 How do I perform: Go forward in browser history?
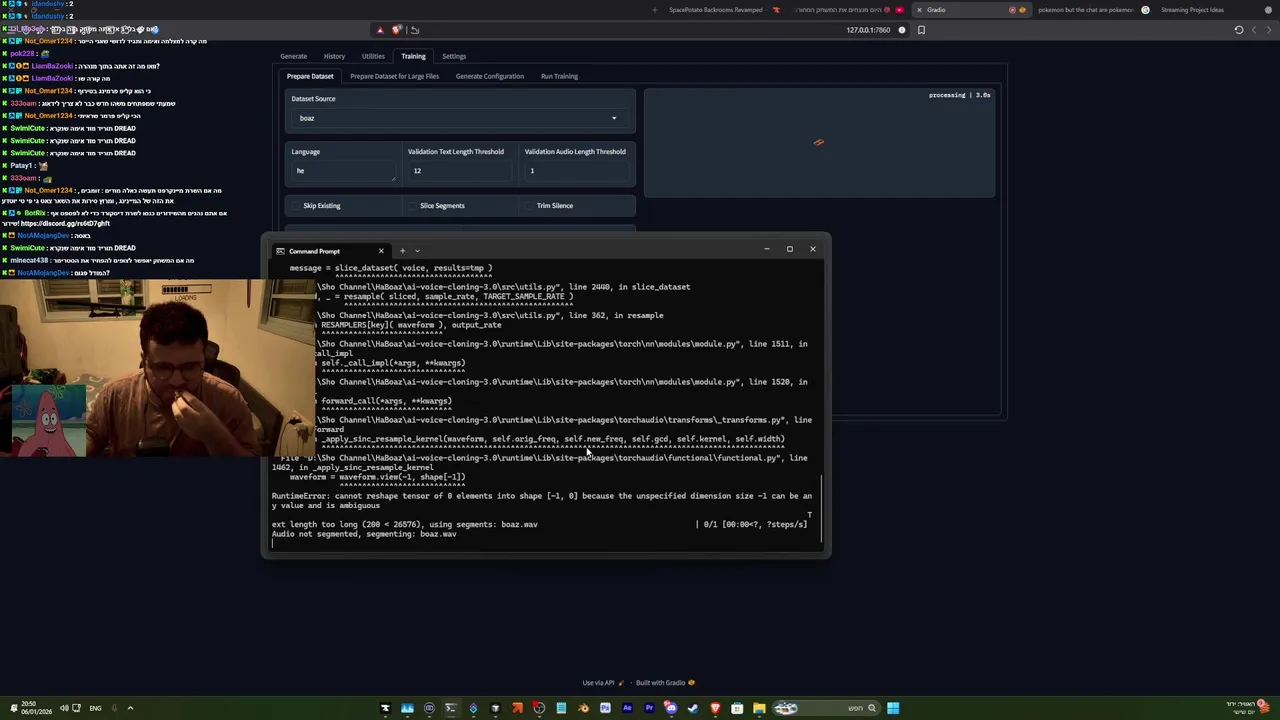point(1254,30)
